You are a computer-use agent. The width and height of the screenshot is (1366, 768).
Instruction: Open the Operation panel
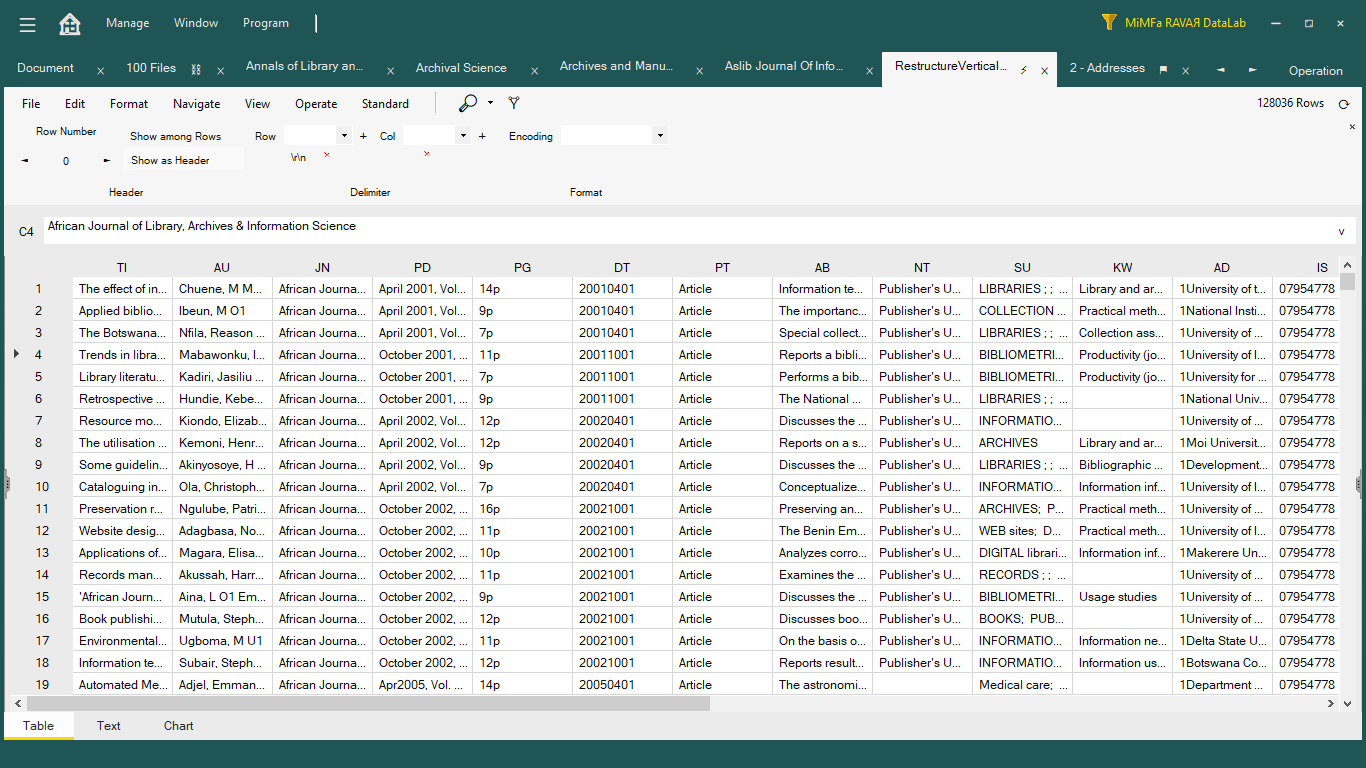(1315, 71)
